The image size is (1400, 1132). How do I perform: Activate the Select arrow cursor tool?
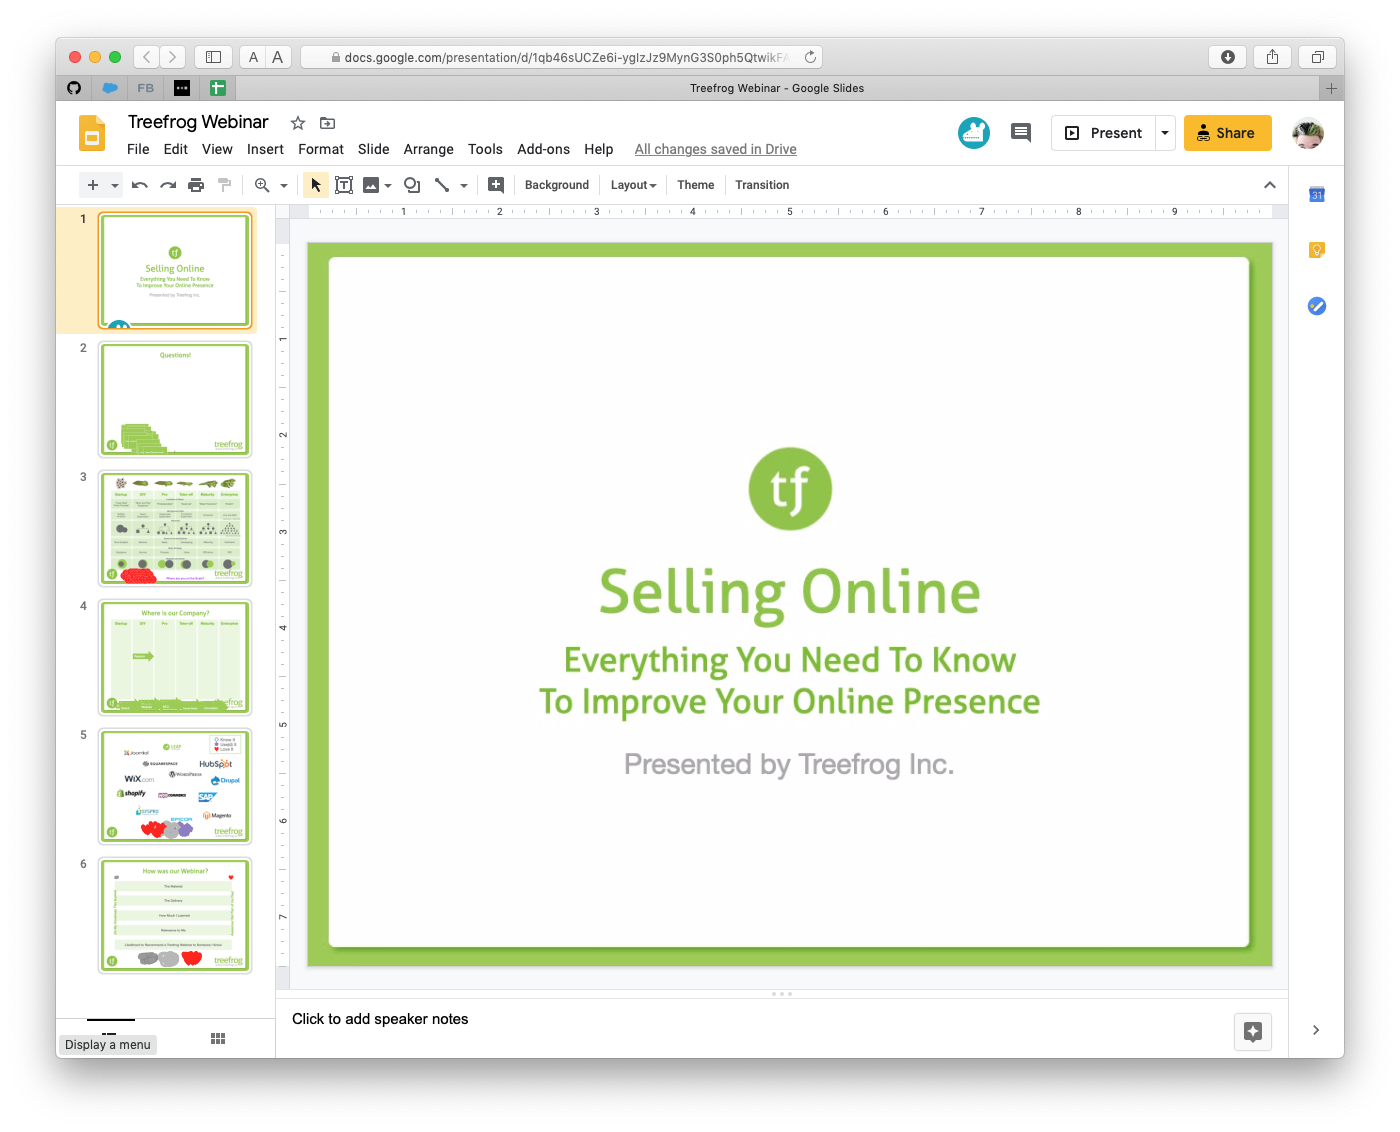(x=316, y=185)
